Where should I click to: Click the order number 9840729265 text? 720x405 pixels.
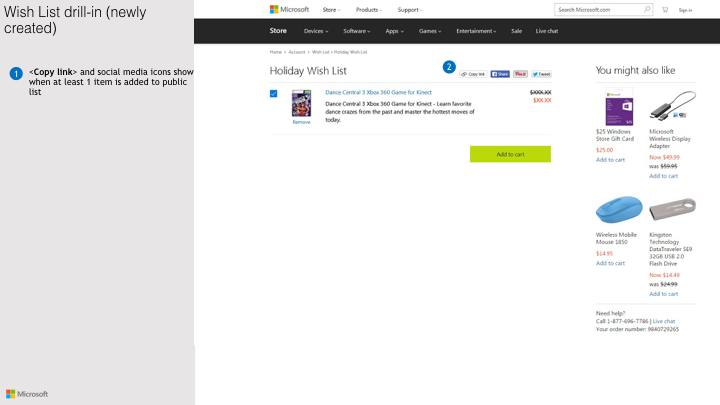click(663, 329)
